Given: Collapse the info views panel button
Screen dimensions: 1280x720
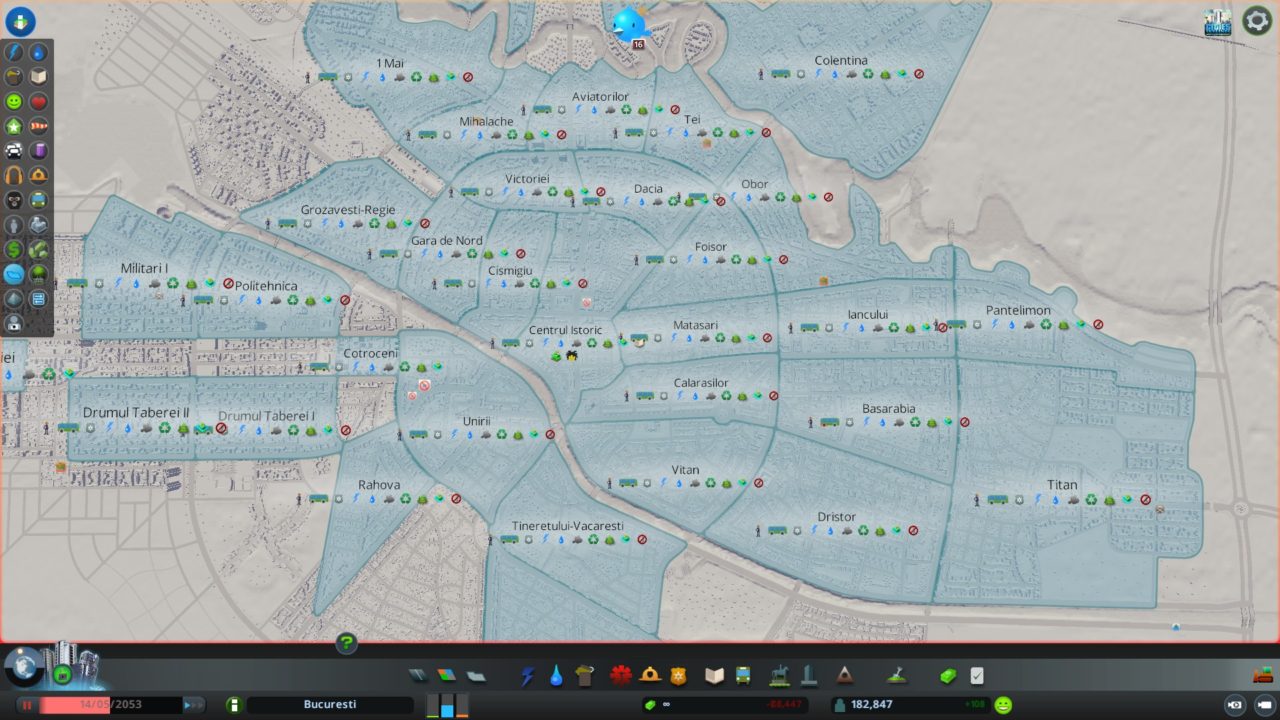Looking at the screenshot, I should tap(20, 21).
